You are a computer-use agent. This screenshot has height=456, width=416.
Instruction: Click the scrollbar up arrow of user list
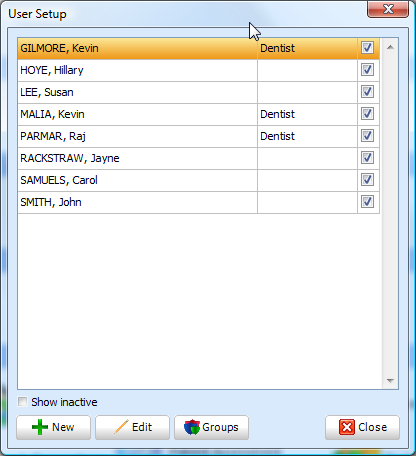(390, 47)
